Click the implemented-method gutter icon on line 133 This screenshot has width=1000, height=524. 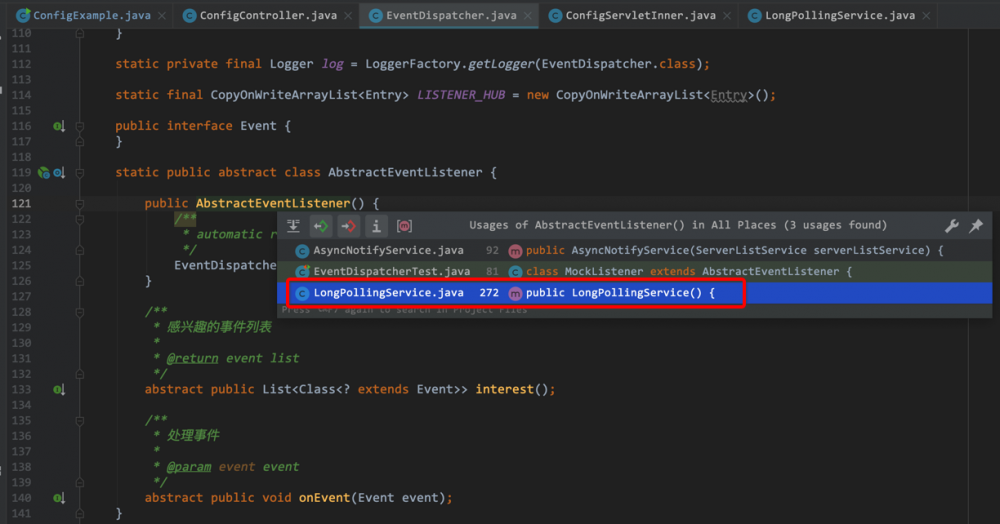59,389
